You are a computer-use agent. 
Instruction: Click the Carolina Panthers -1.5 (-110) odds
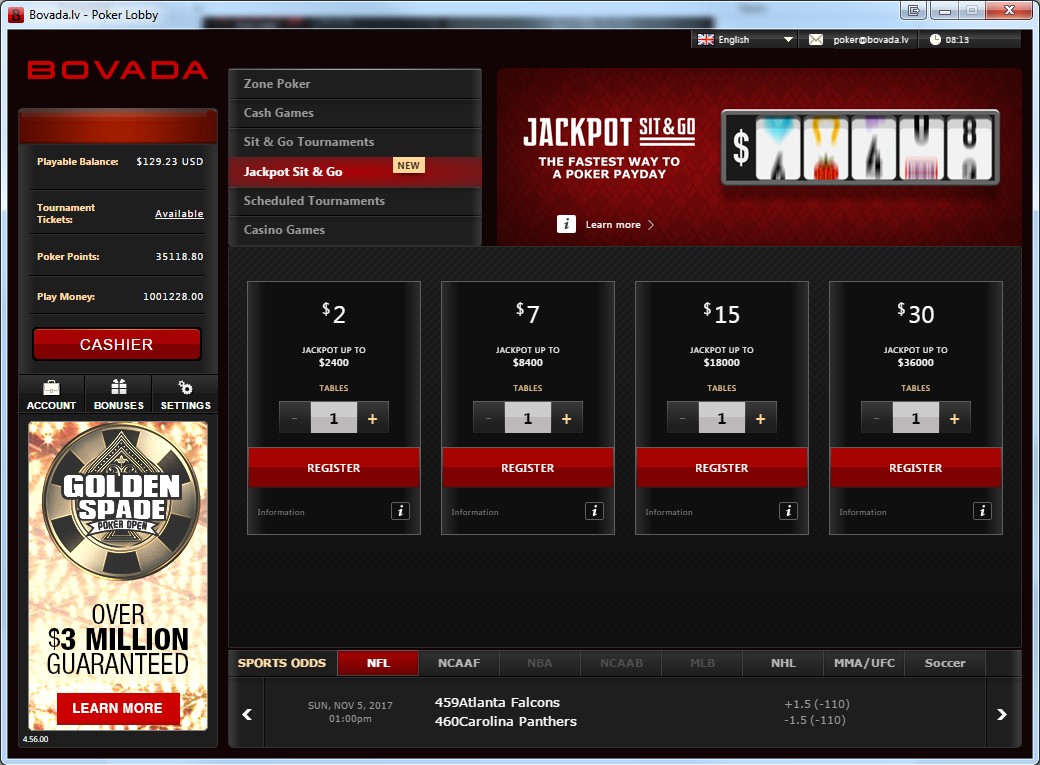(814, 720)
